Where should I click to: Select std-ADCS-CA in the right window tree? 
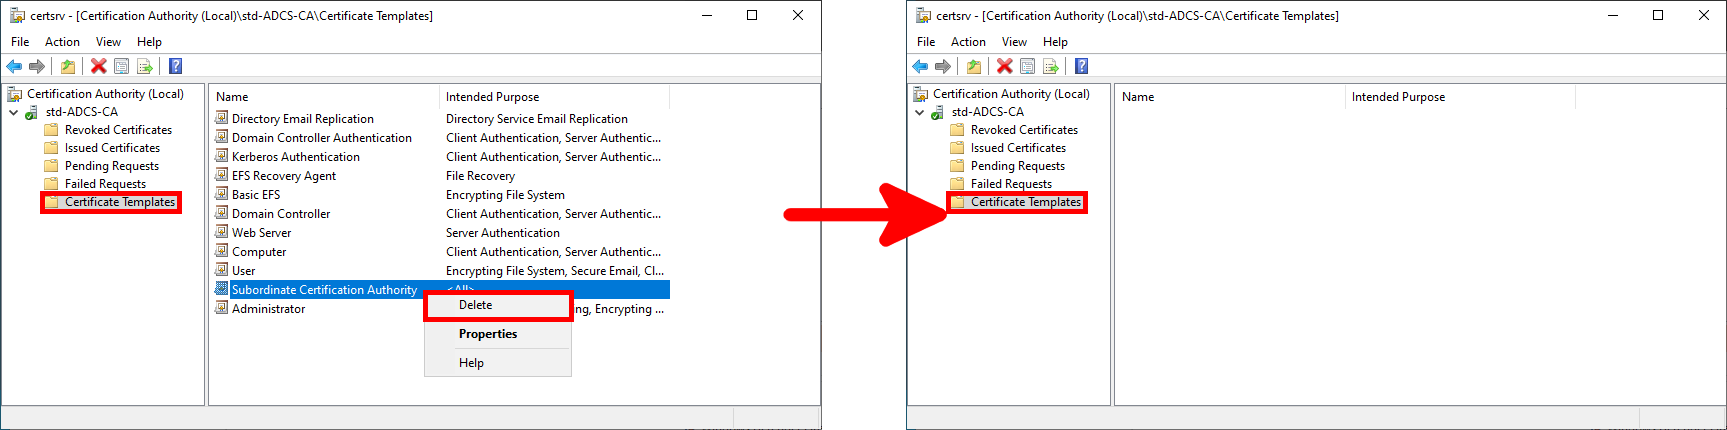pyautogui.click(x=988, y=112)
